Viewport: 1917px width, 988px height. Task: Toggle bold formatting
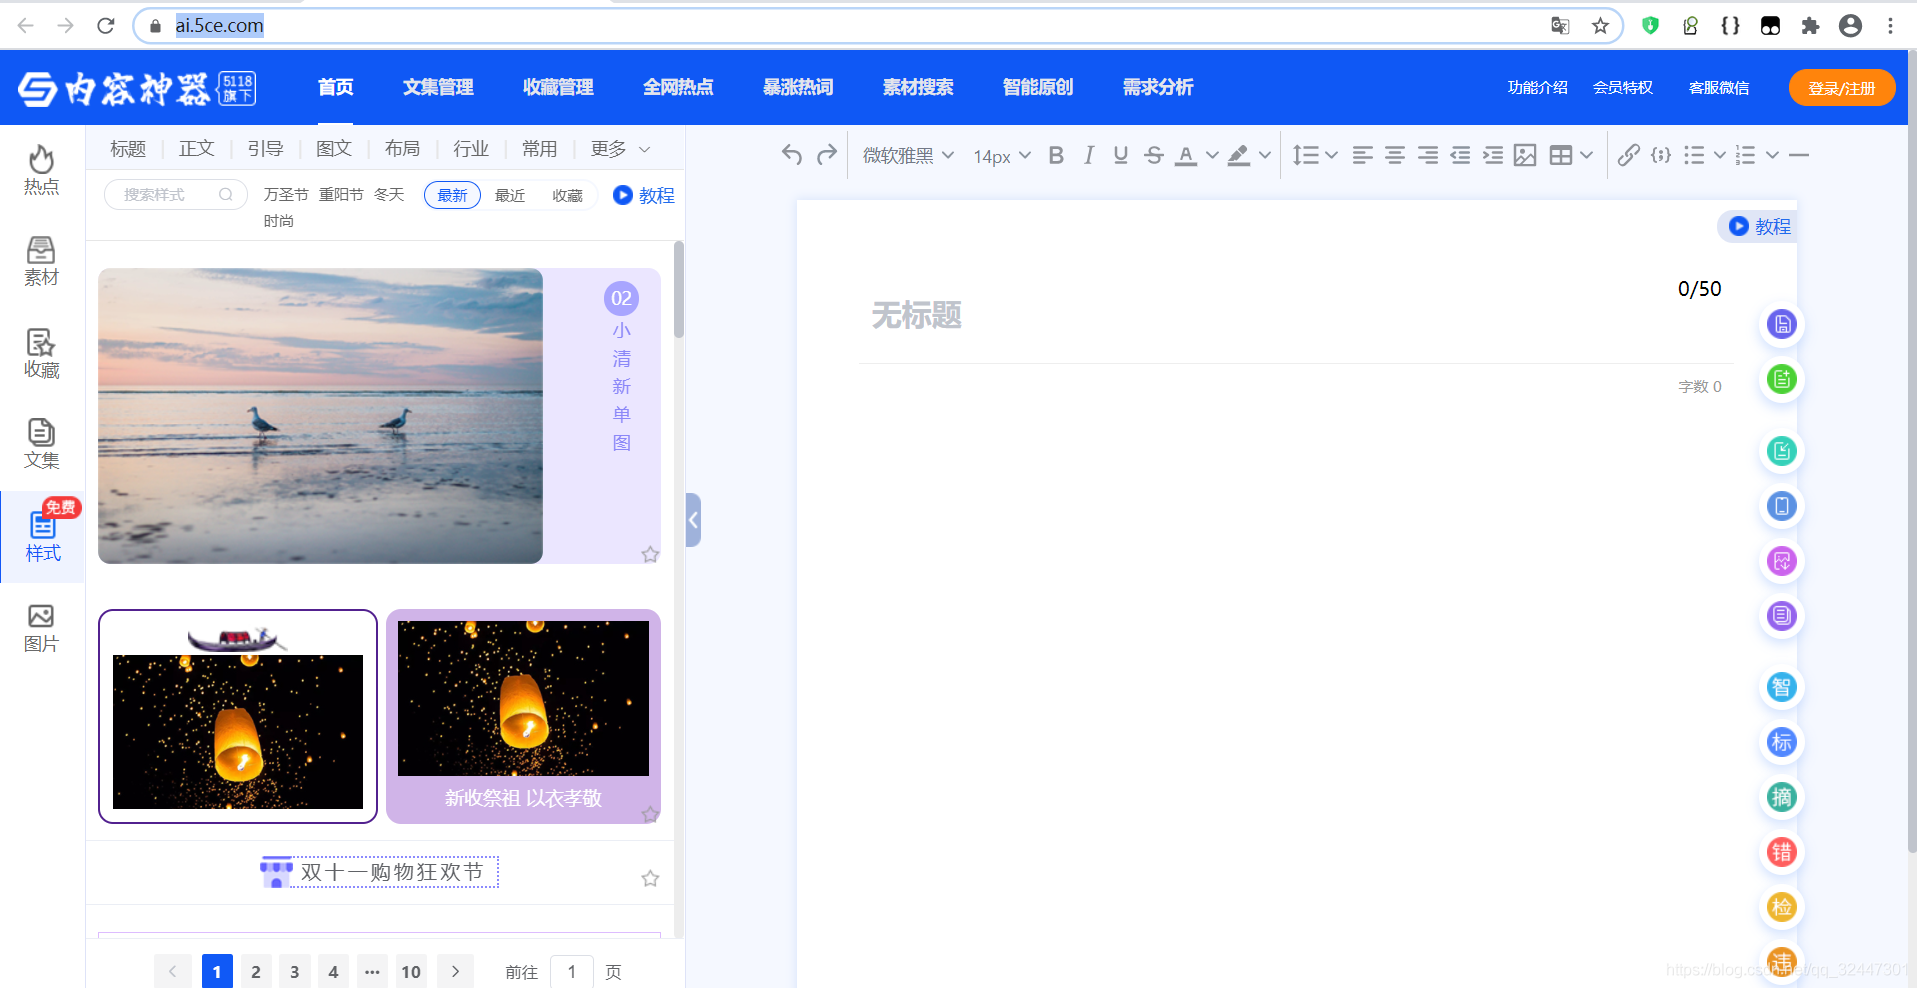click(1056, 155)
